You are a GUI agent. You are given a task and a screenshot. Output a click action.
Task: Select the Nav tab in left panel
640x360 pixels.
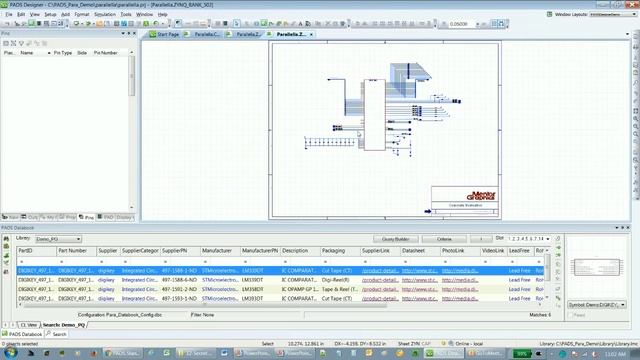(10, 218)
